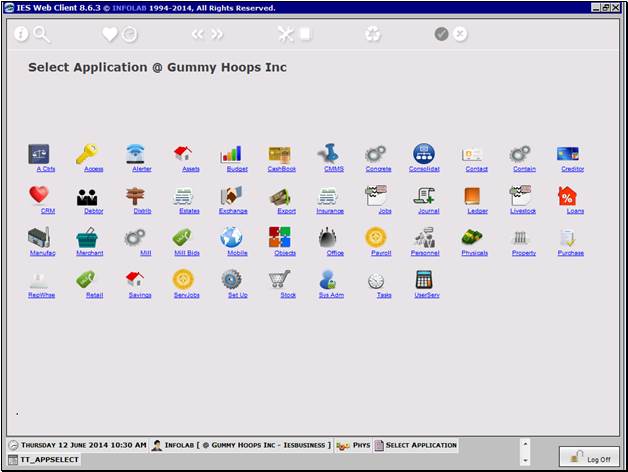Viewport: 628px width, 472px height.
Task: Click the Personnel link
Action: coord(425,253)
